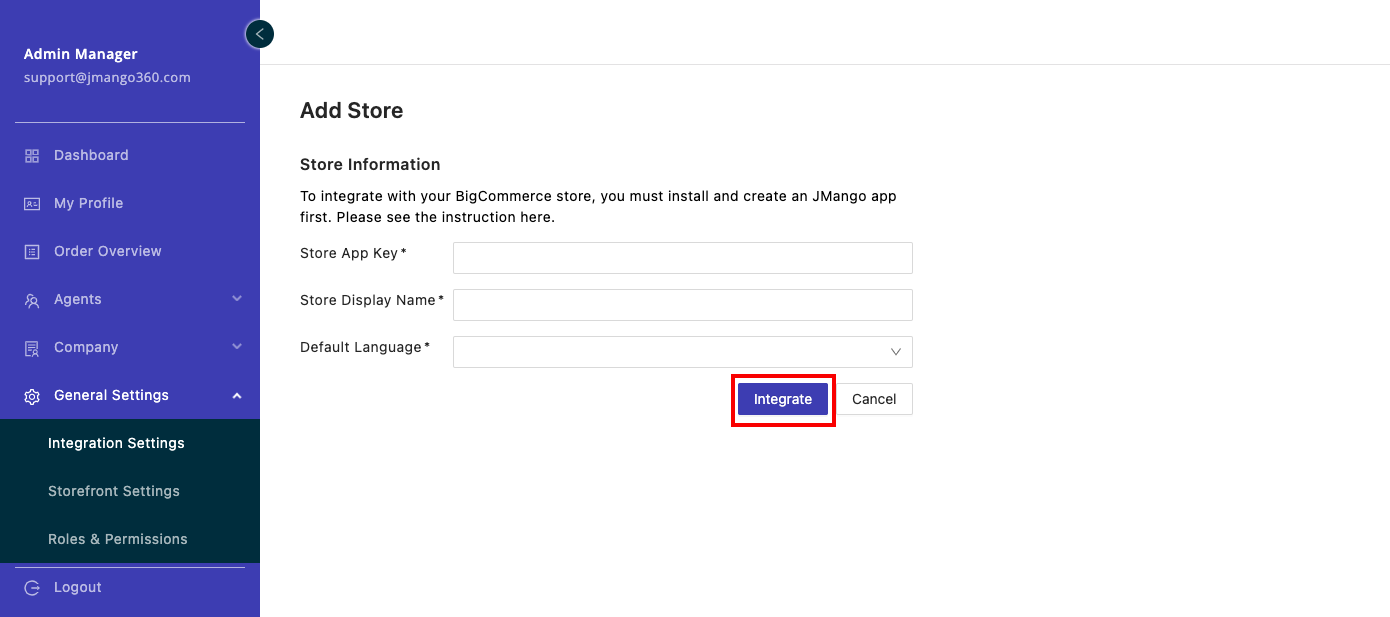The height and width of the screenshot is (617, 1390).
Task: Expand the Agents submenu chevron
Action: (x=237, y=299)
